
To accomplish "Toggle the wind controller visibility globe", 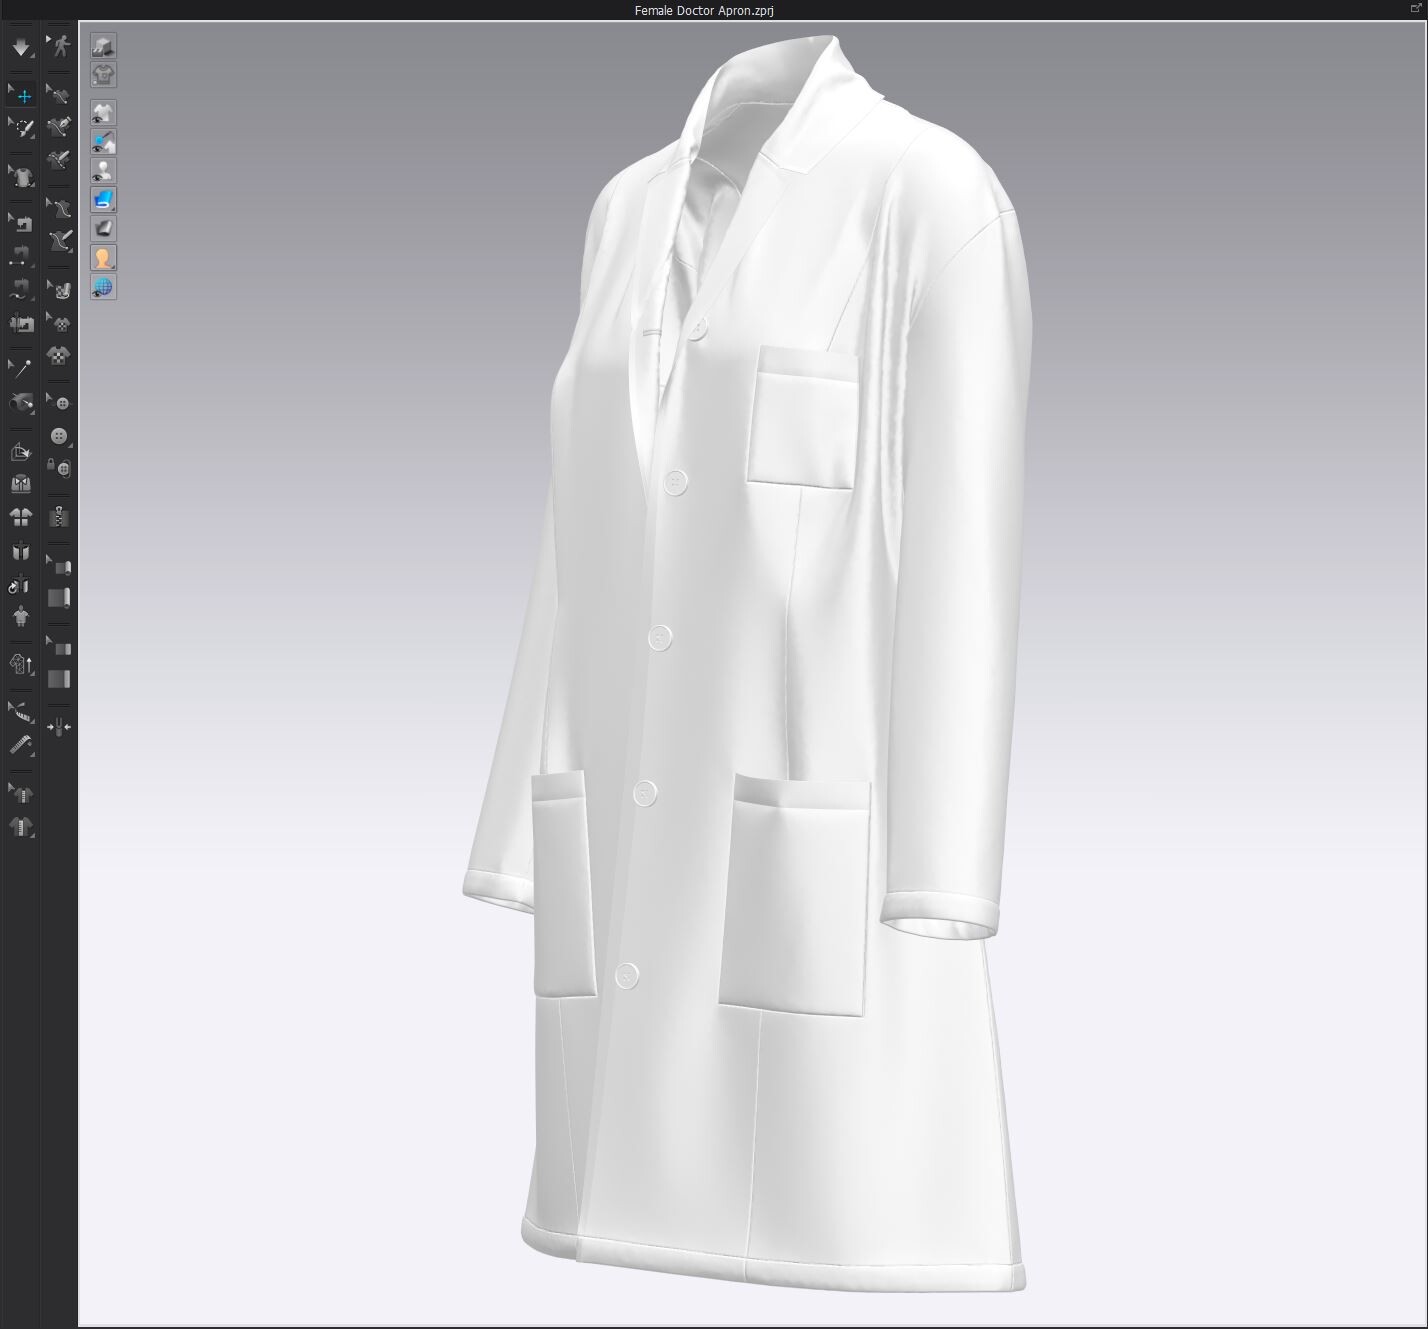I will [102, 286].
